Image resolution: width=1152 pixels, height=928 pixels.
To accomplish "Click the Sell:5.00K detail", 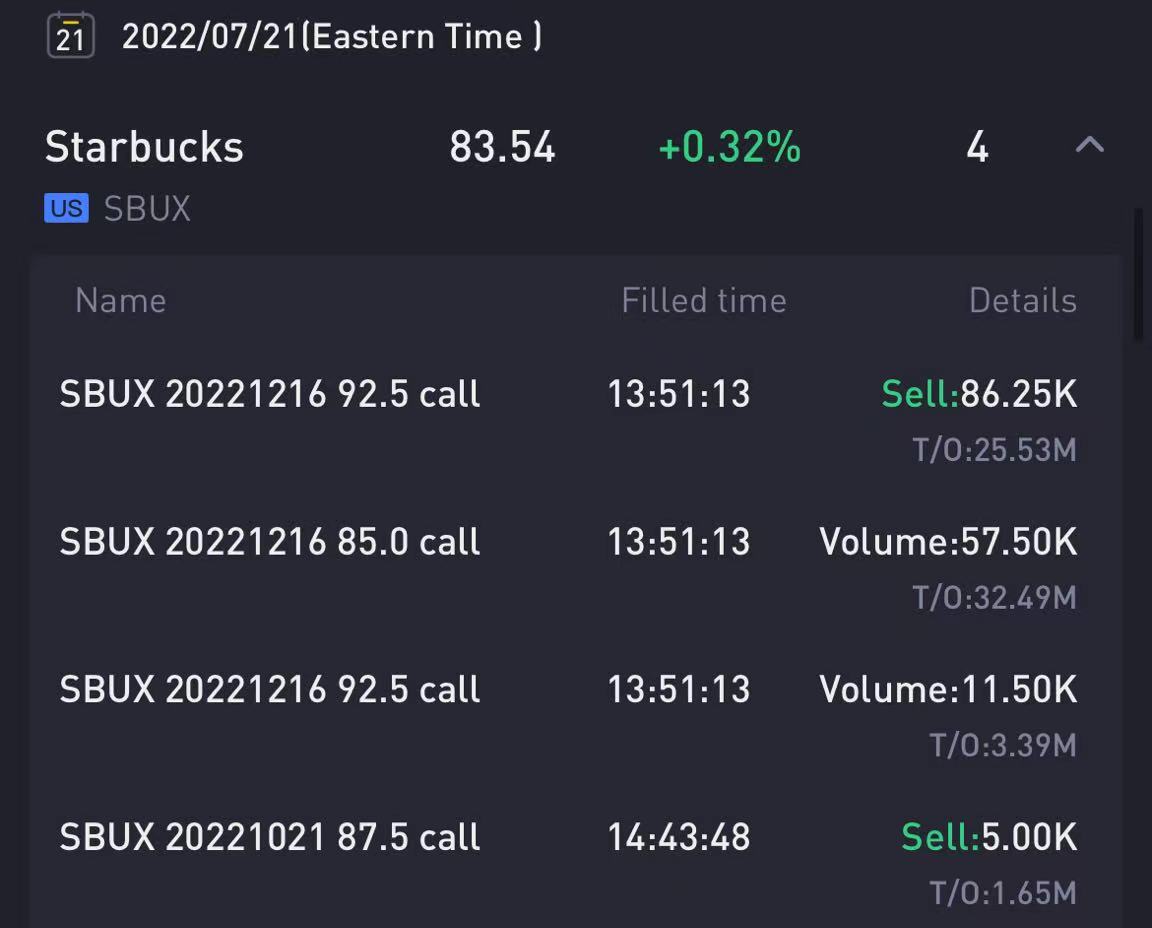I will [989, 837].
